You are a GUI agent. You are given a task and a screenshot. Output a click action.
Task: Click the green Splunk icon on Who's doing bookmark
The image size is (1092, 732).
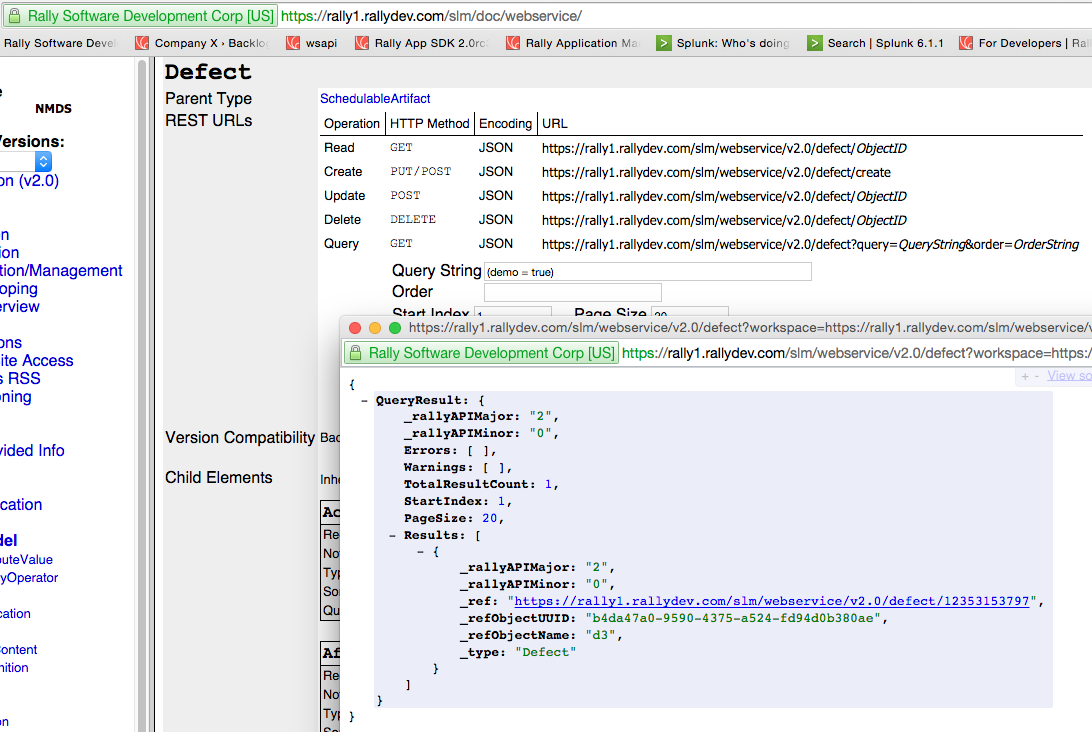664,43
